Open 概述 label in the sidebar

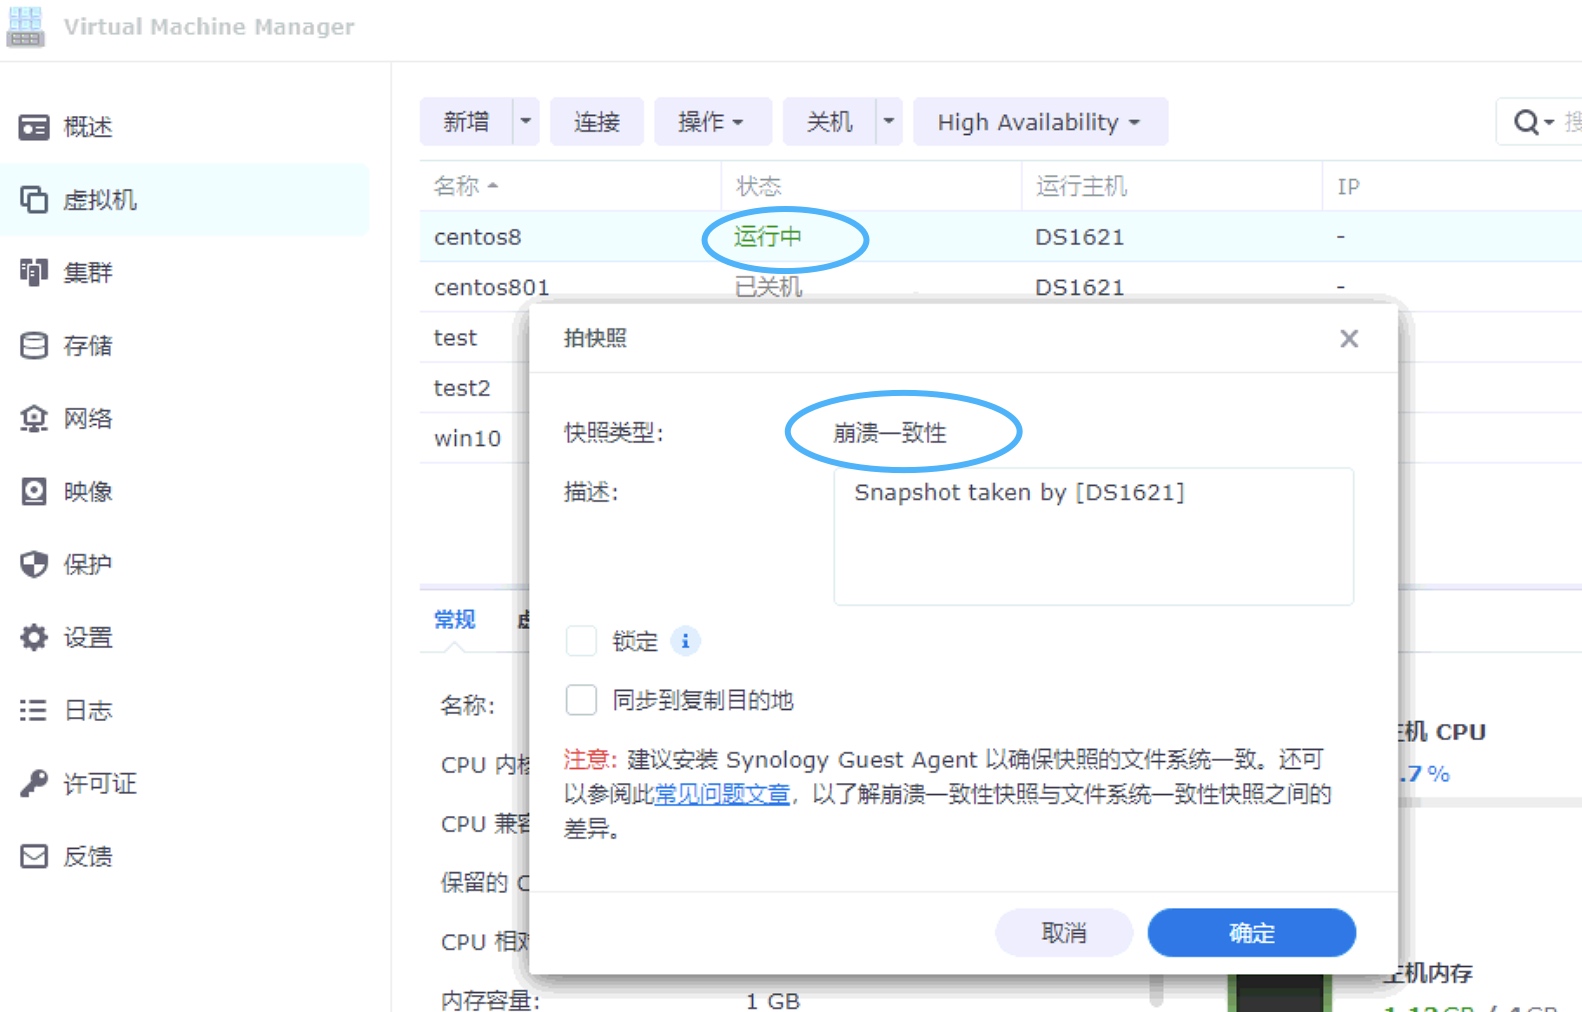coord(88,127)
